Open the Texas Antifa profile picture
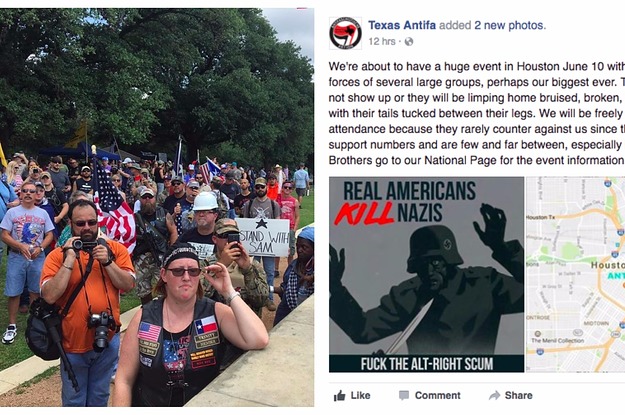The width and height of the screenshot is (625, 415). pos(345,33)
